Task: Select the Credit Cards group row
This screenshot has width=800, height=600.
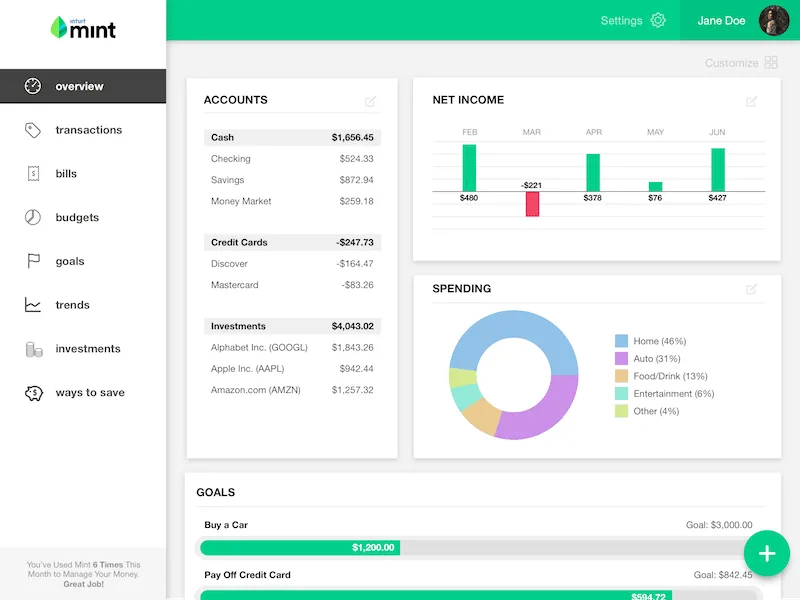Action: pyautogui.click(x=292, y=242)
